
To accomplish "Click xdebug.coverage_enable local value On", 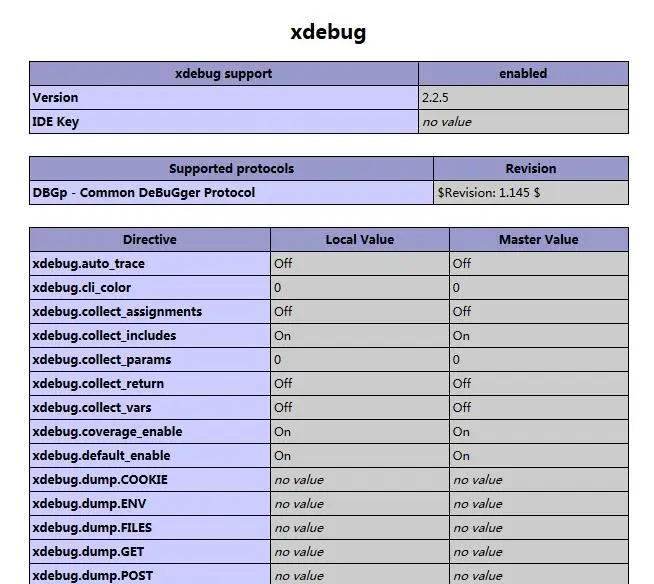I will click(360, 432).
